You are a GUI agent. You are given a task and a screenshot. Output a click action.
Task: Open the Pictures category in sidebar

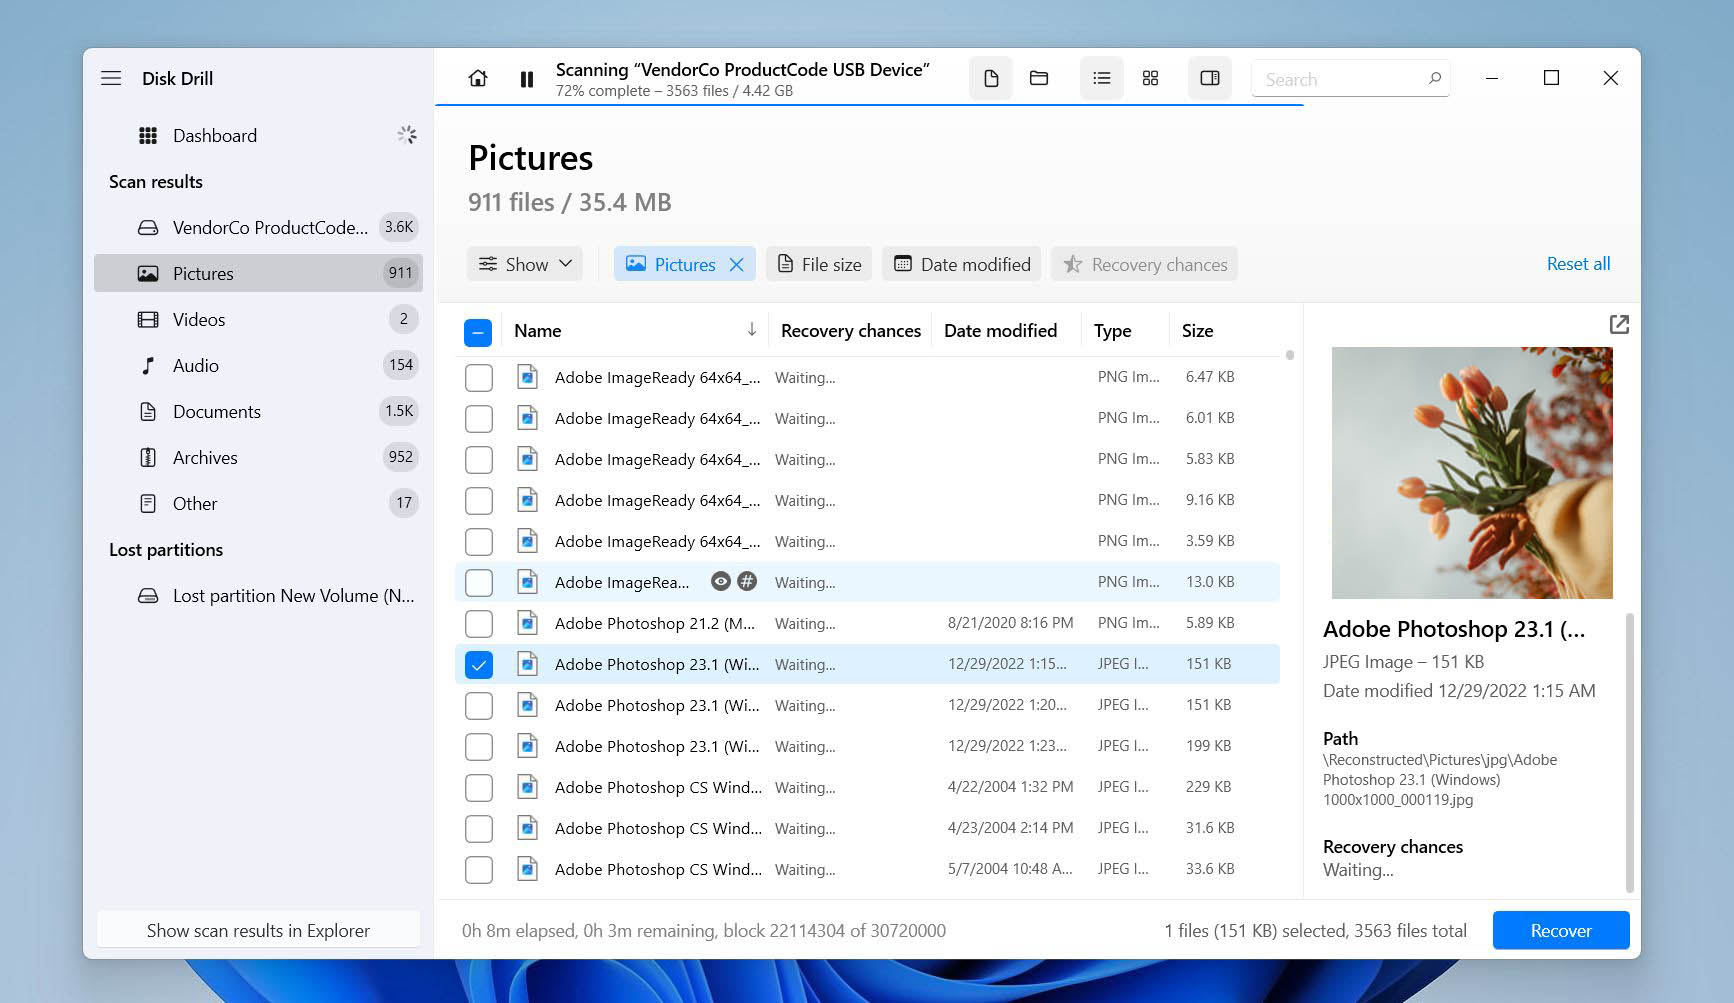pos(258,273)
